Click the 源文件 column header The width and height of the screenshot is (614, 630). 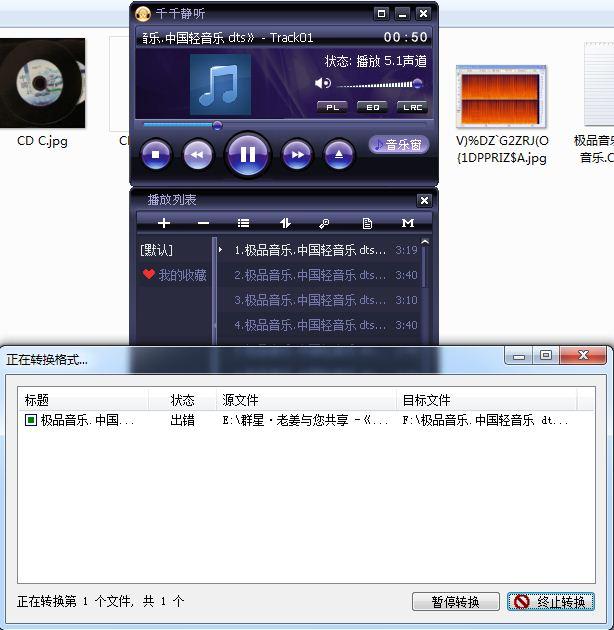(x=306, y=400)
